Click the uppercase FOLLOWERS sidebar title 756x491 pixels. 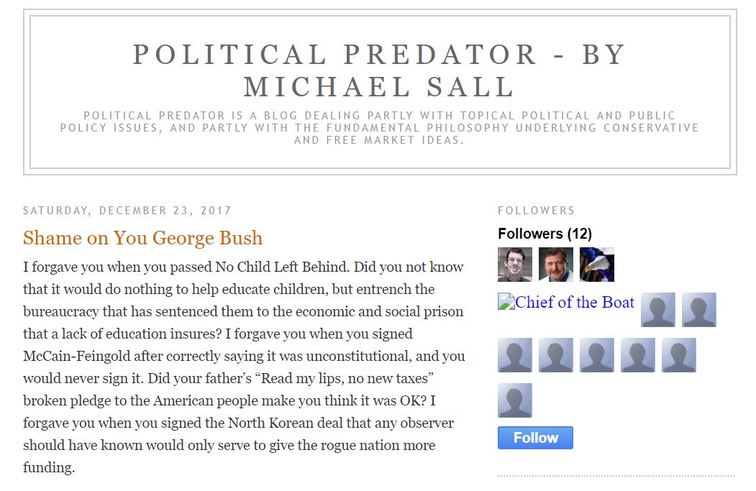click(x=536, y=211)
